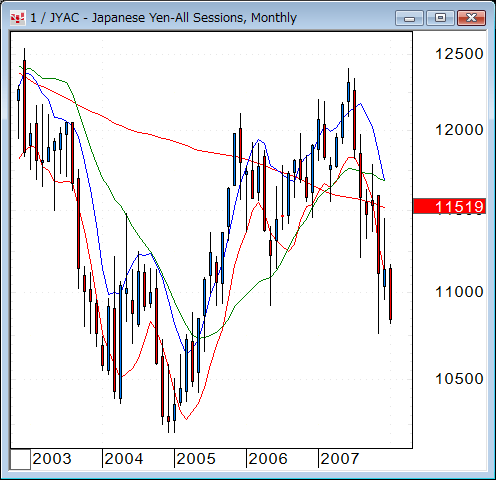Click the small white box left of 2003
496x480 pixels.
click(20, 459)
